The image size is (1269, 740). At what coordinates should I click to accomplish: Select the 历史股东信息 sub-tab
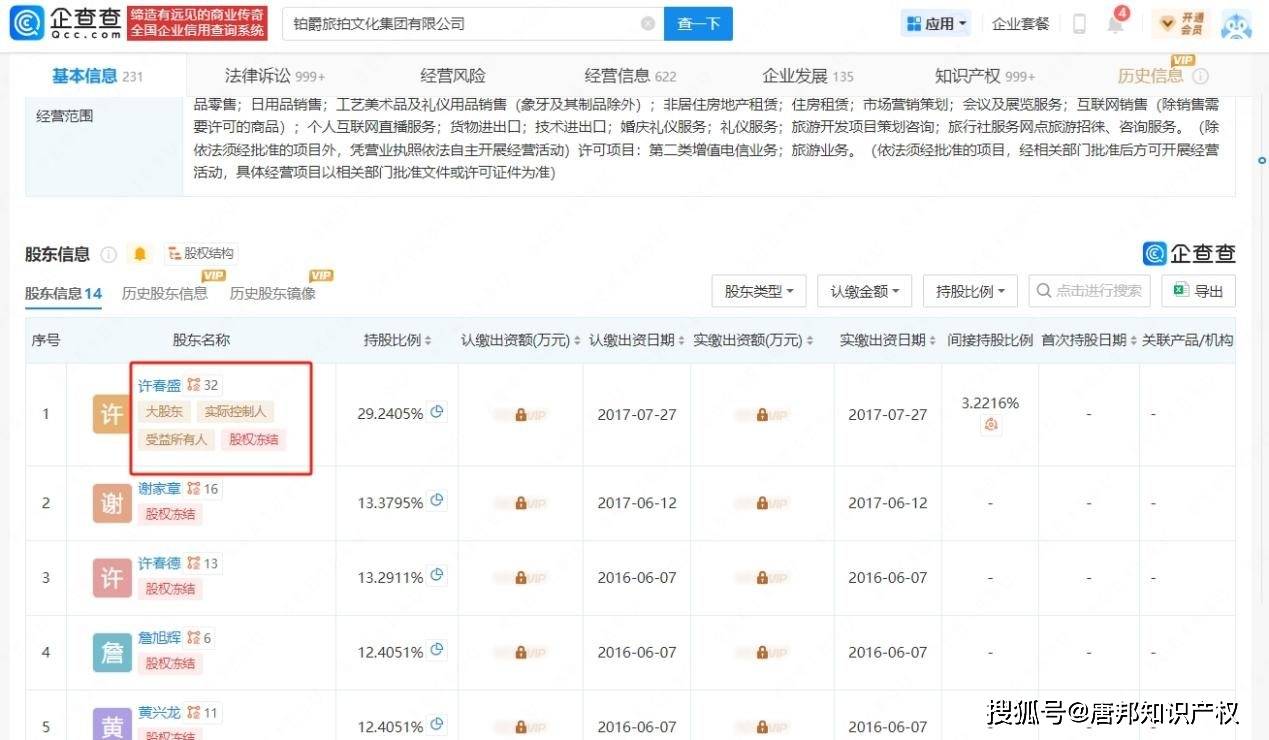(165, 293)
